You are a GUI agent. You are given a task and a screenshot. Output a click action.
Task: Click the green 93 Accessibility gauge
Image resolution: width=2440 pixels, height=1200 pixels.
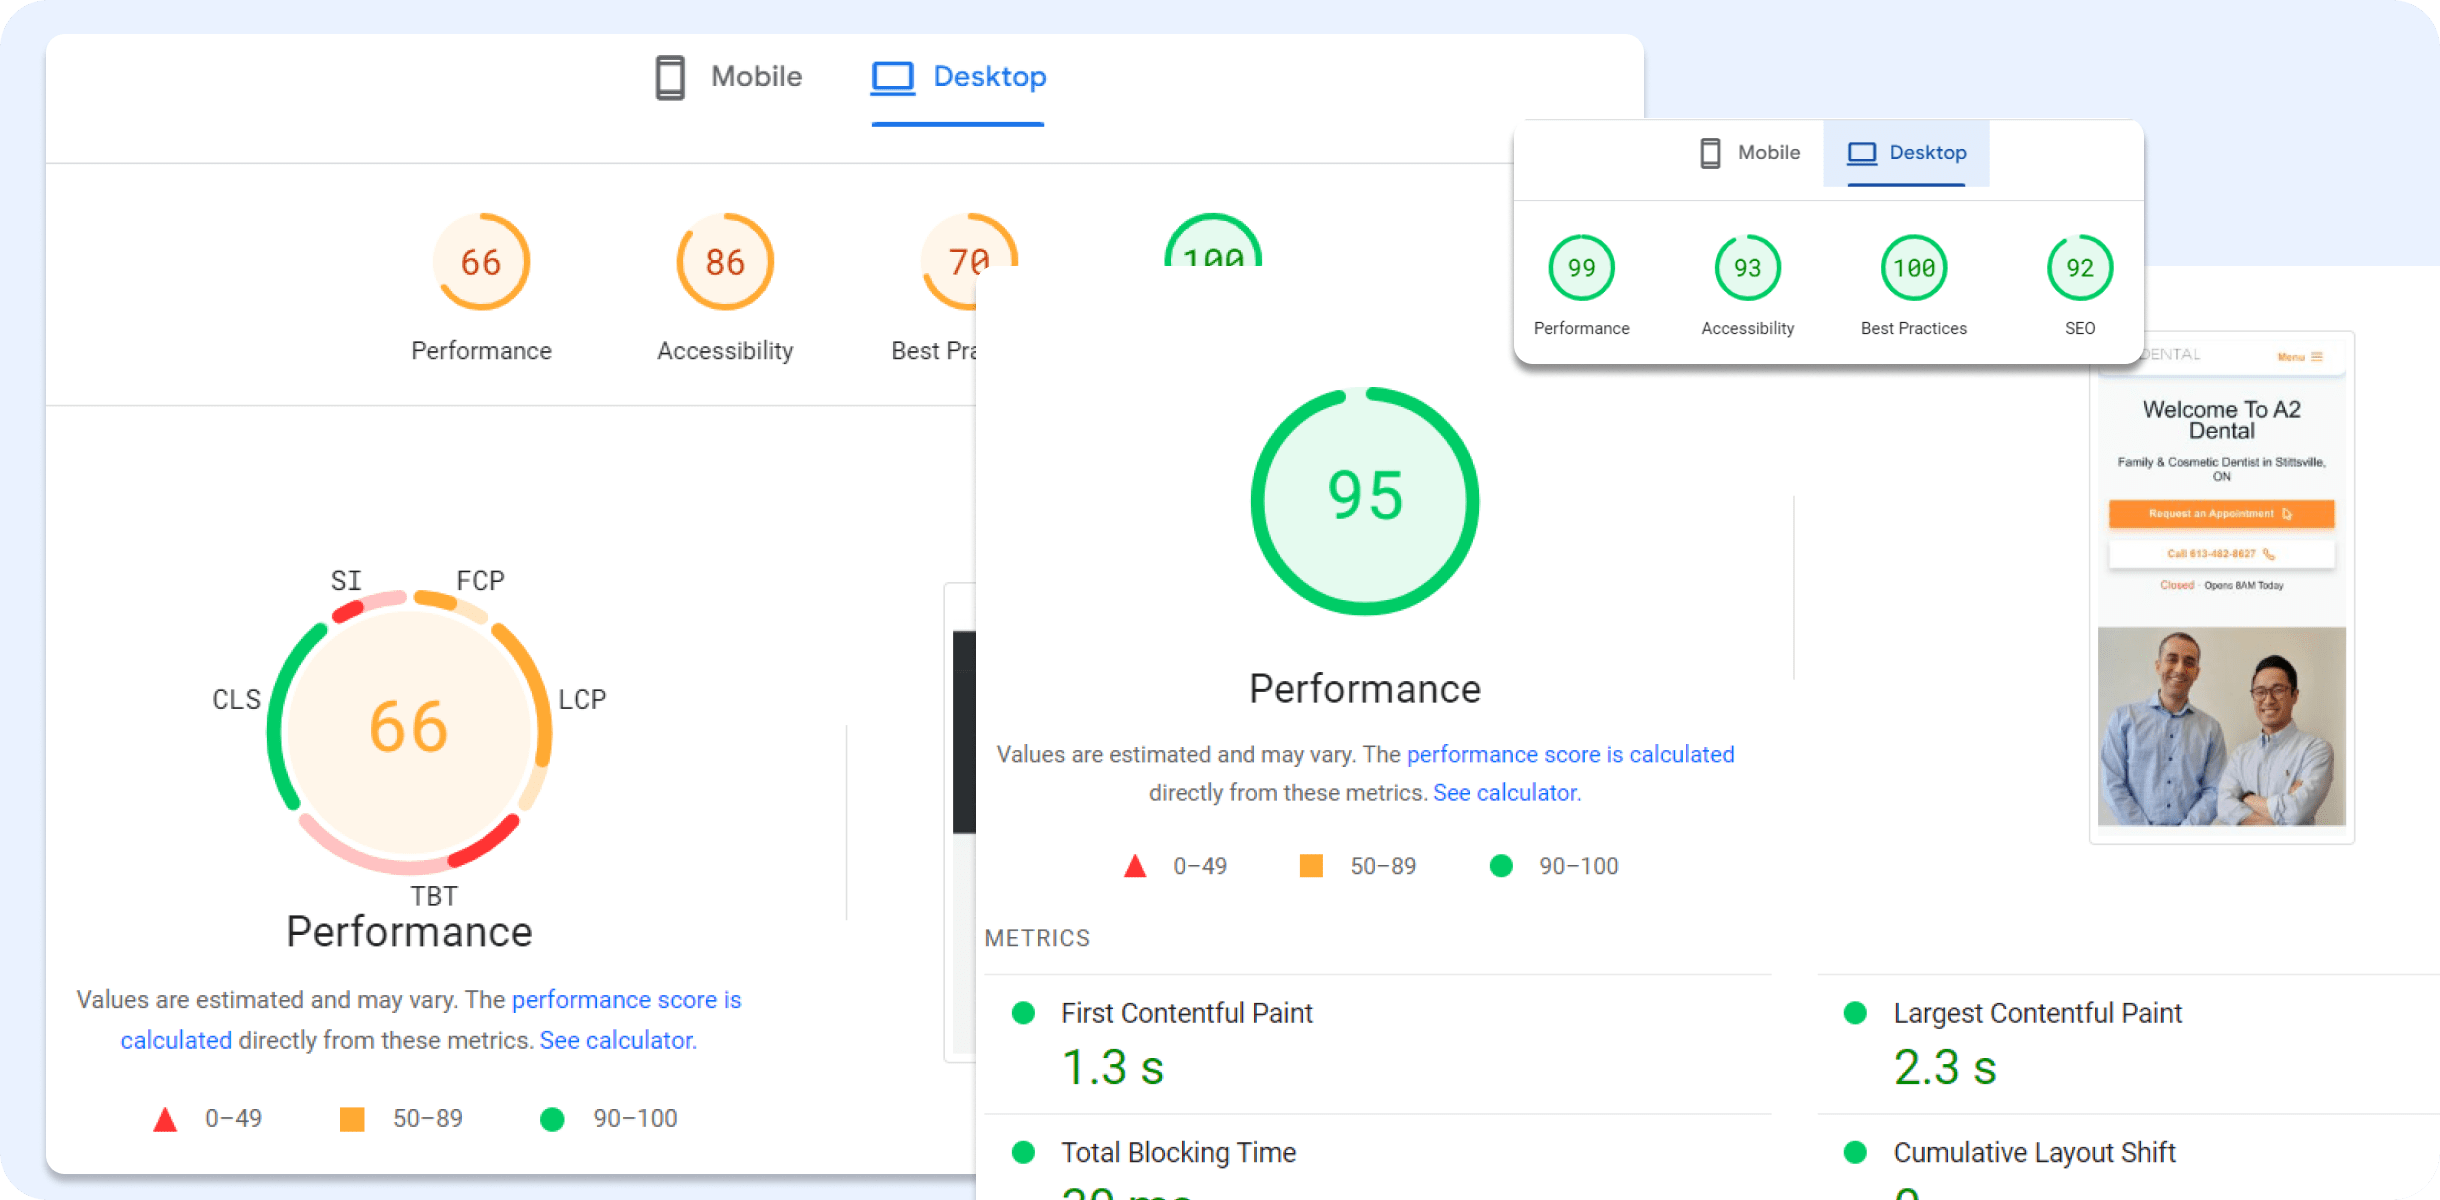1747,268
